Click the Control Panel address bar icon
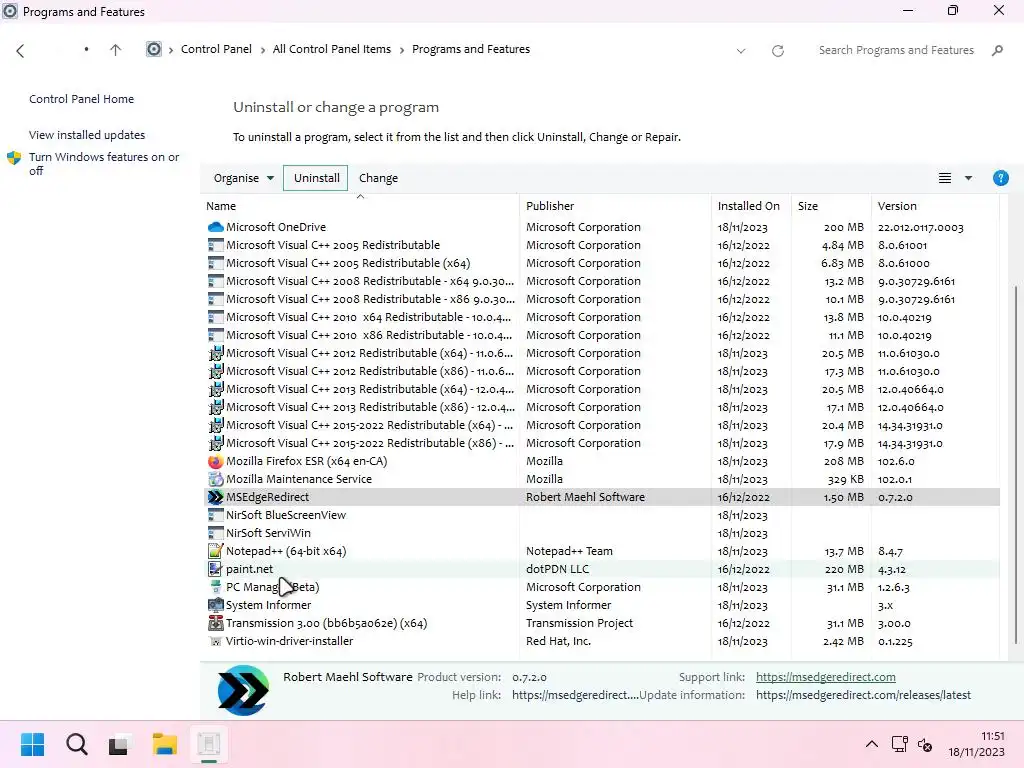Screen dimensions: 1024x768 pos(153,50)
